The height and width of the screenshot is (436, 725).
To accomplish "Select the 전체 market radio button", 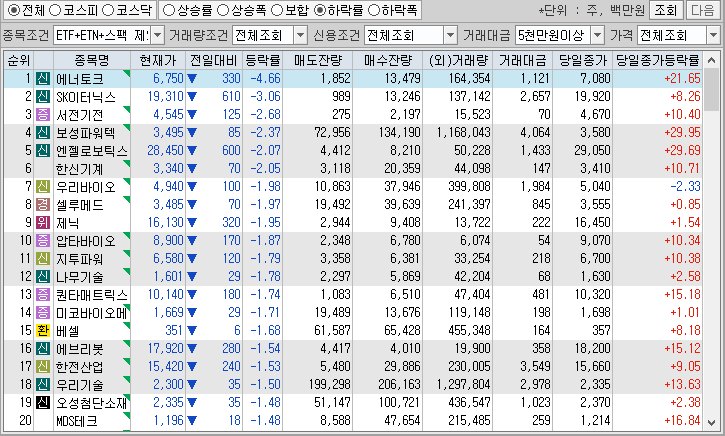I will [x=14, y=10].
